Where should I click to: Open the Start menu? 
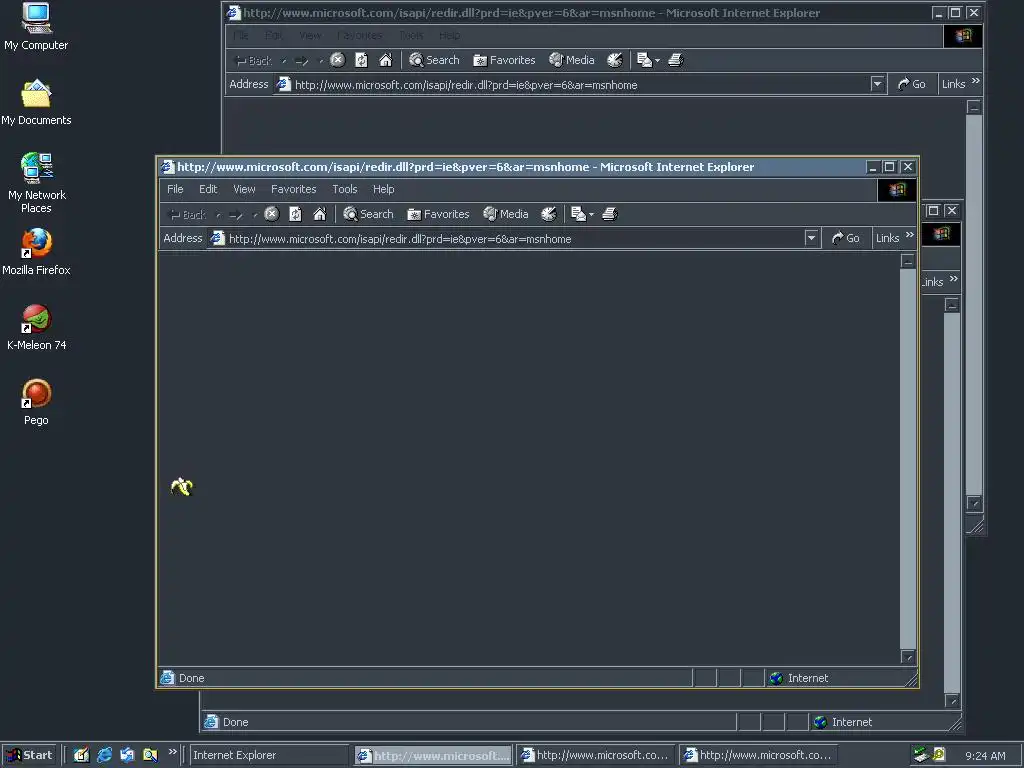29,755
